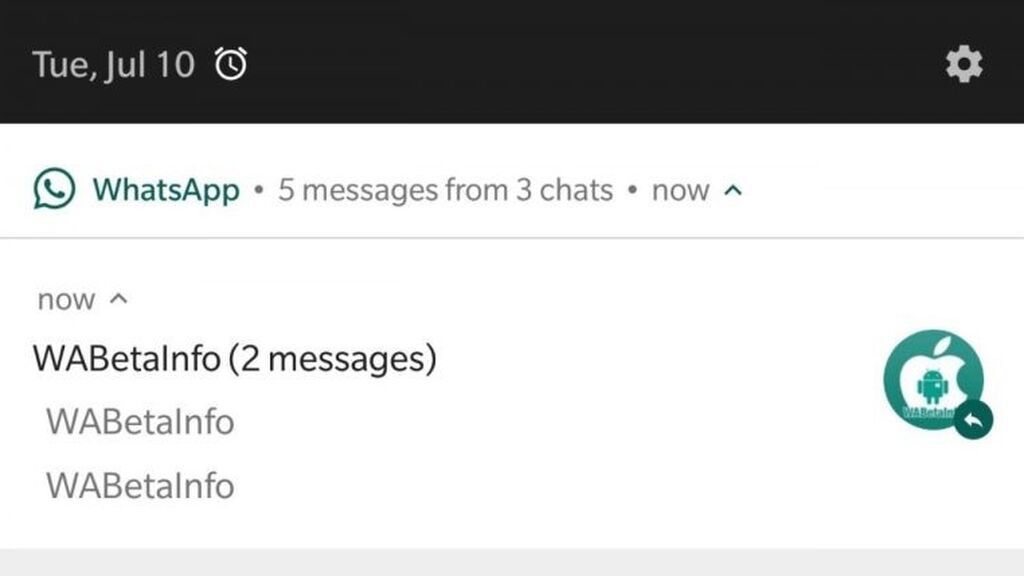Tap the empty dark quick-settings header bar
The width and height of the screenshot is (1024, 576).
click(588, 62)
